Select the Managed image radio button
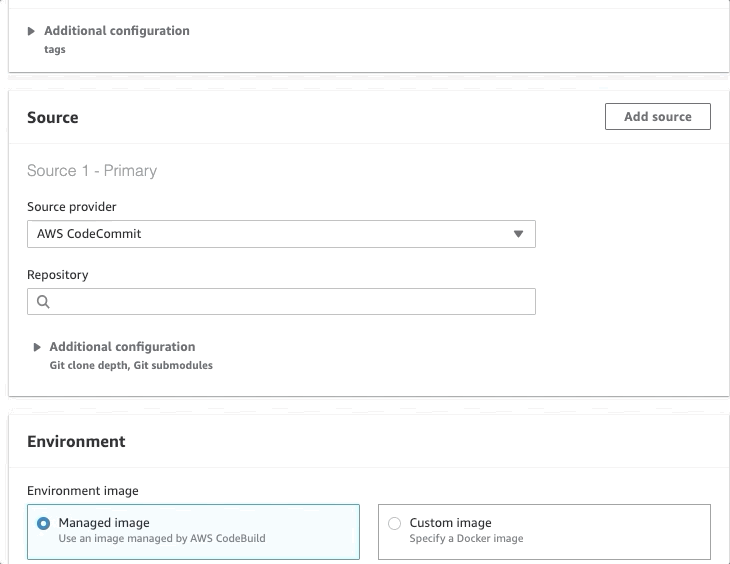Viewport: 730px width, 564px height. pyautogui.click(x=43, y=523)
